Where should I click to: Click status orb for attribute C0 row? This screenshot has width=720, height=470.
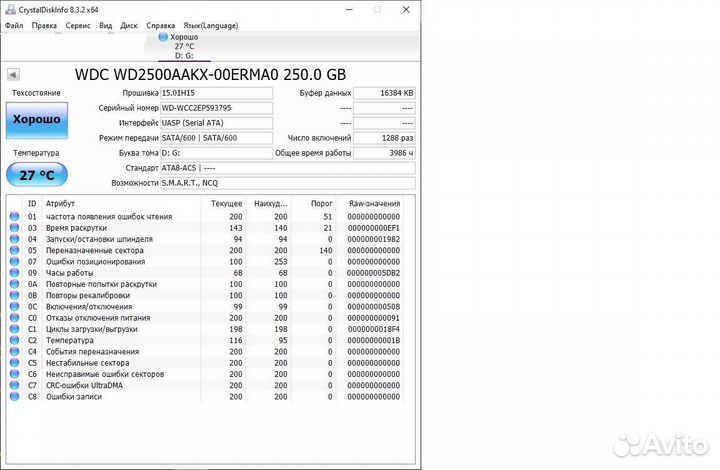[15, 318]
